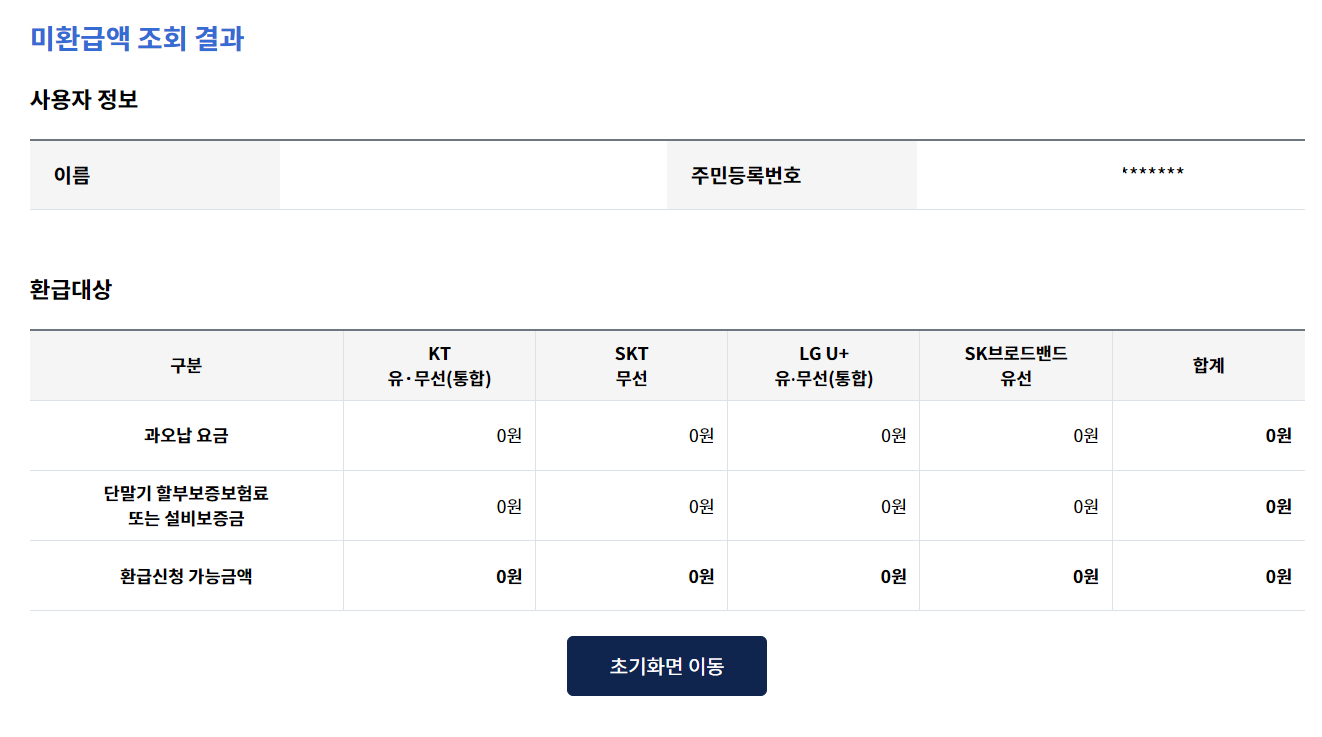
Task: Click the KT 과오납 요금 0원 cell
Action: coord(505,436)
